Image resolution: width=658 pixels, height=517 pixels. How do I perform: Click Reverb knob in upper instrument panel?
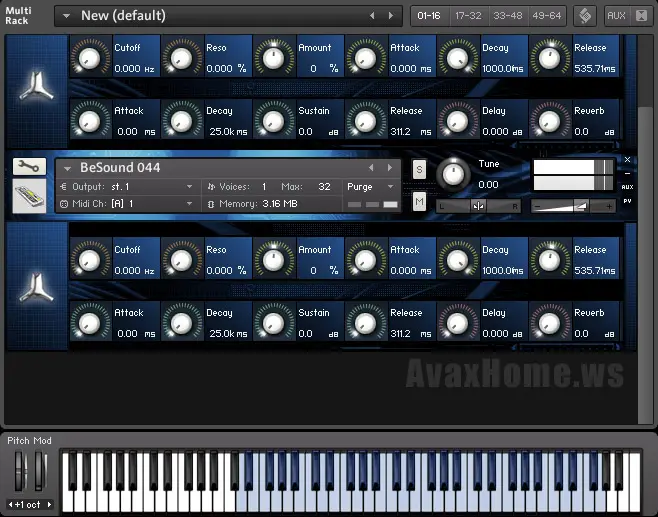pyautogui.click(x=549, y=121)
